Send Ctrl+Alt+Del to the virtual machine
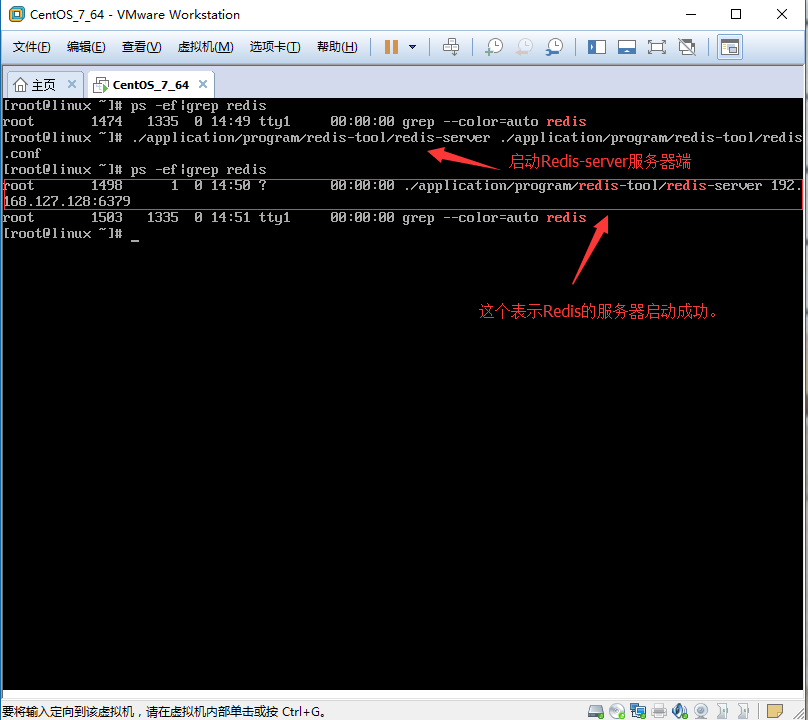808x720 pixels. (x=451, y=47)
